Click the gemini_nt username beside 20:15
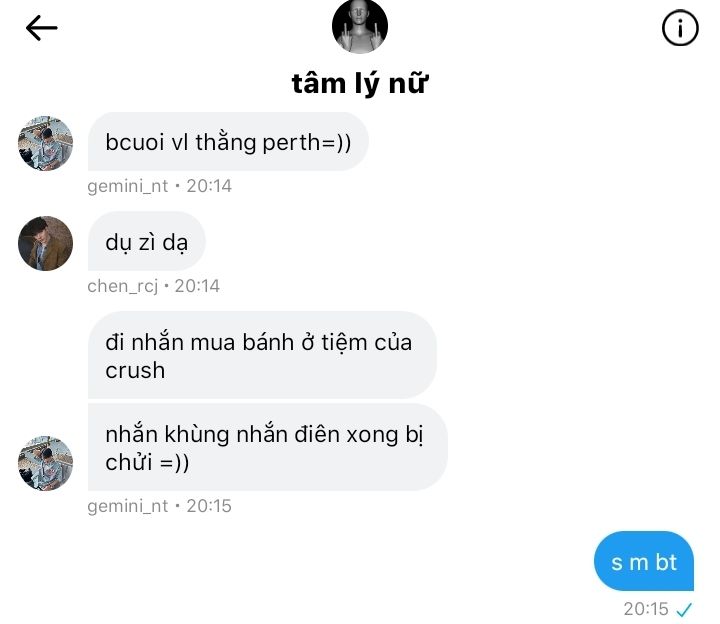This screenshot has height=624, width=720. (128, 506)
